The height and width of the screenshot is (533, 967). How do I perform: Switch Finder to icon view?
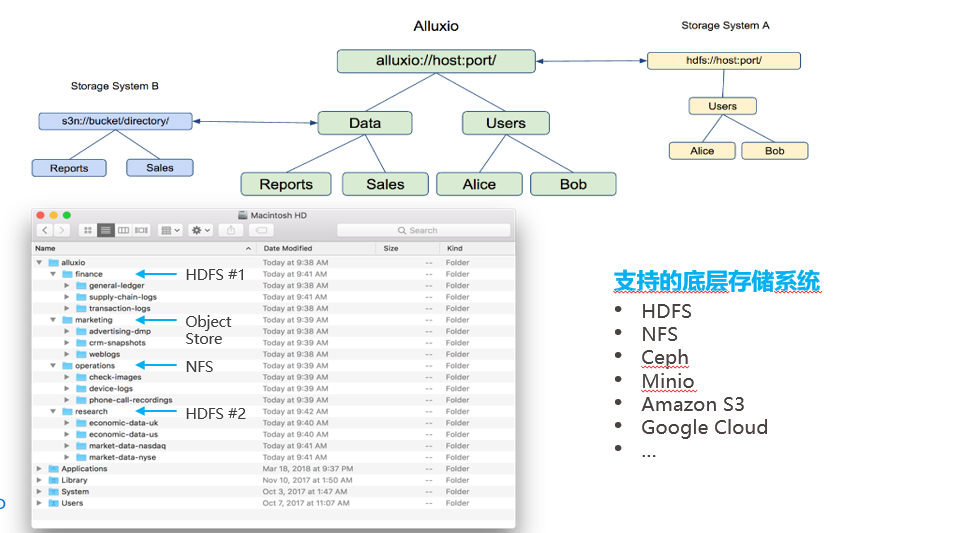(x=88, y=230)
